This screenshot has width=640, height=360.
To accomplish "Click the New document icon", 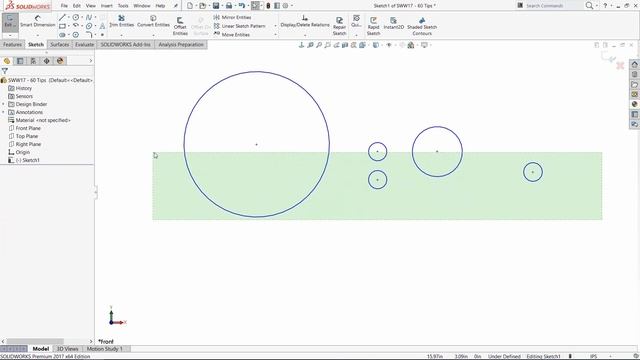I will coord(190,6).
